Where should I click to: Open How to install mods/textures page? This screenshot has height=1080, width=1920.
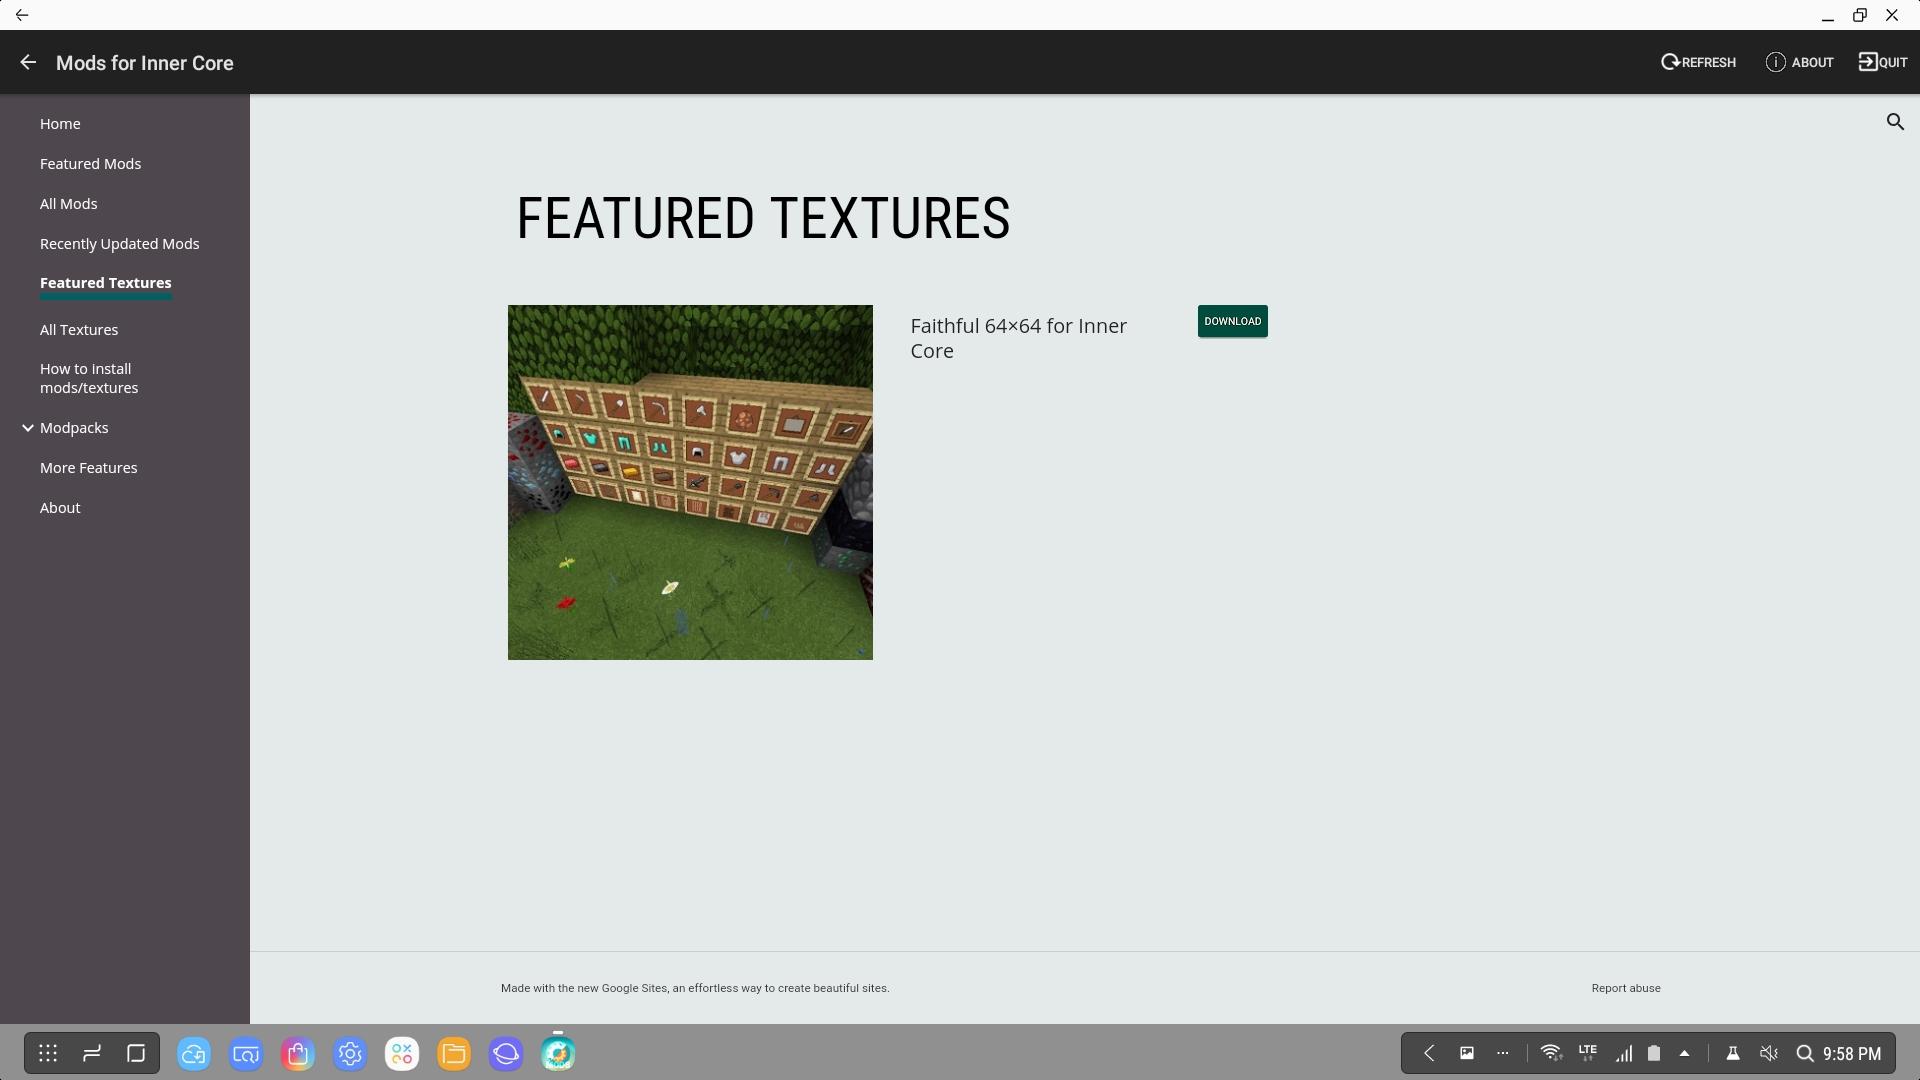click(89, 378)
